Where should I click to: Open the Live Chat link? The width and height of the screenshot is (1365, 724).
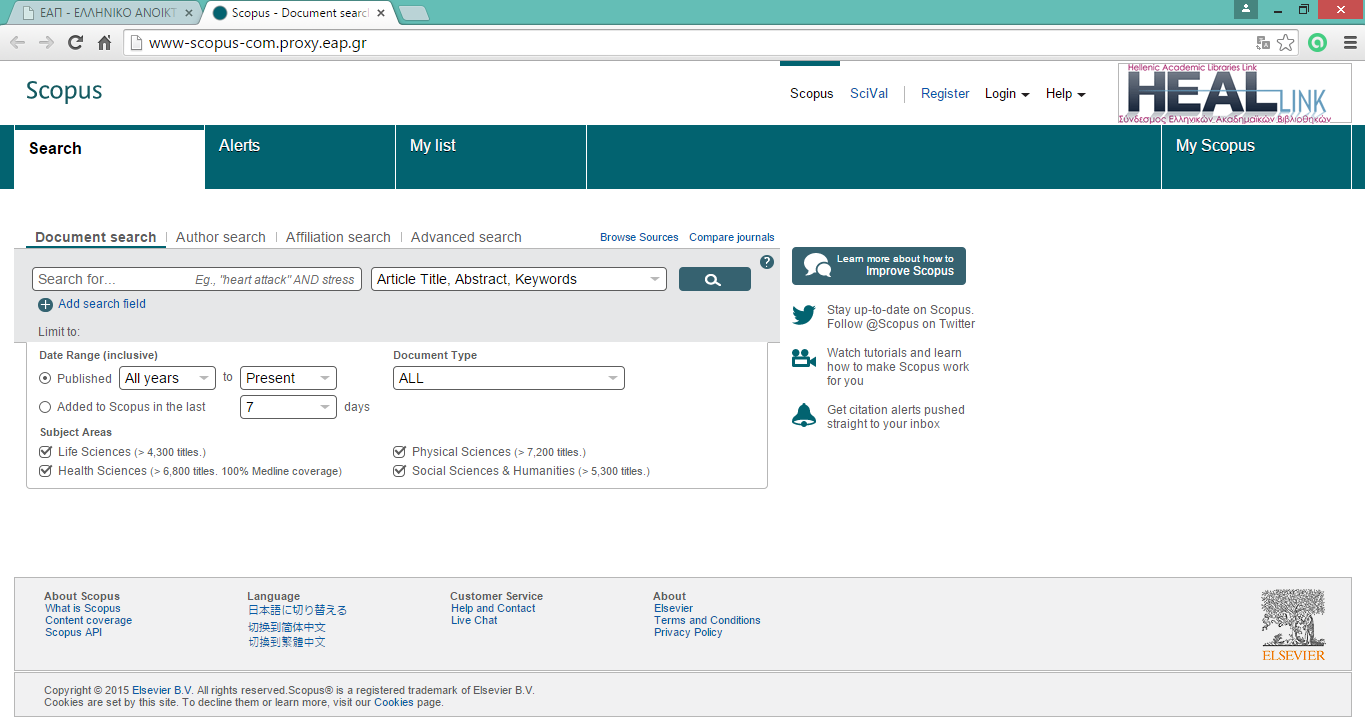click(x=474, y=621)
